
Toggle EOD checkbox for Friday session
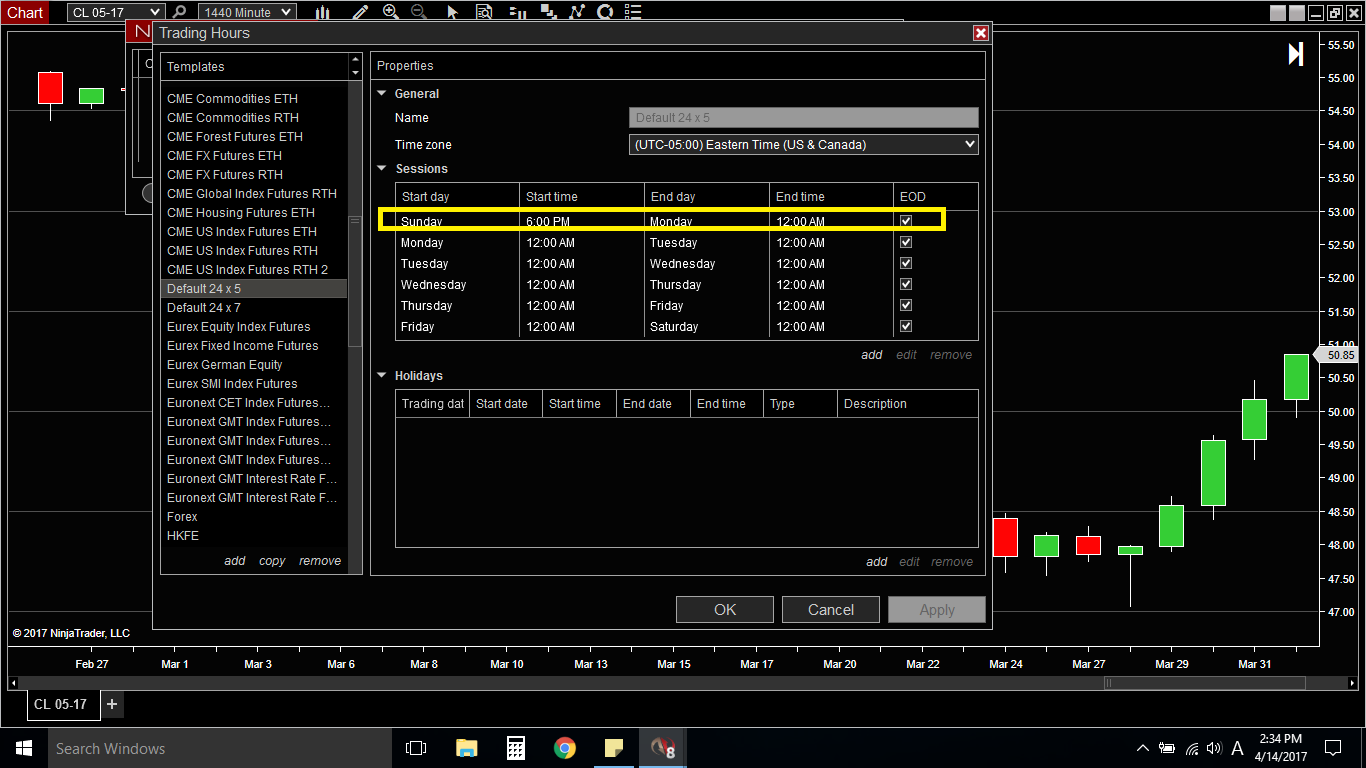[x=906, y=326]
